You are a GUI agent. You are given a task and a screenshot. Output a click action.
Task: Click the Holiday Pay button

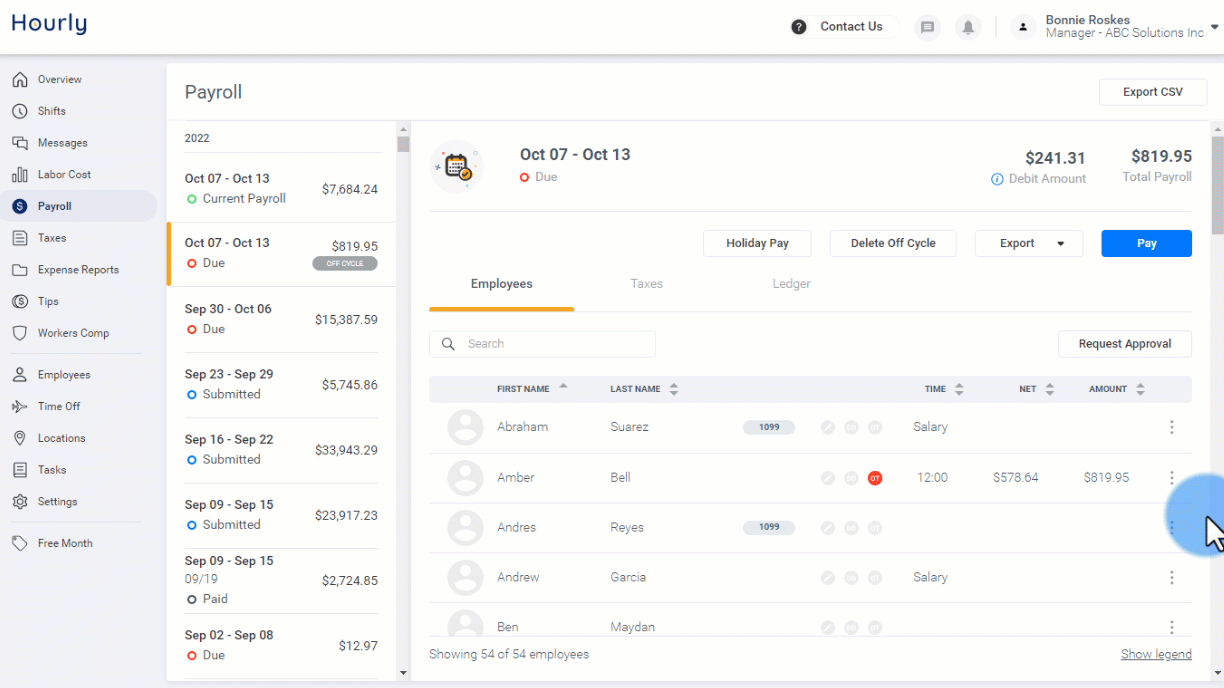point(757,243)
